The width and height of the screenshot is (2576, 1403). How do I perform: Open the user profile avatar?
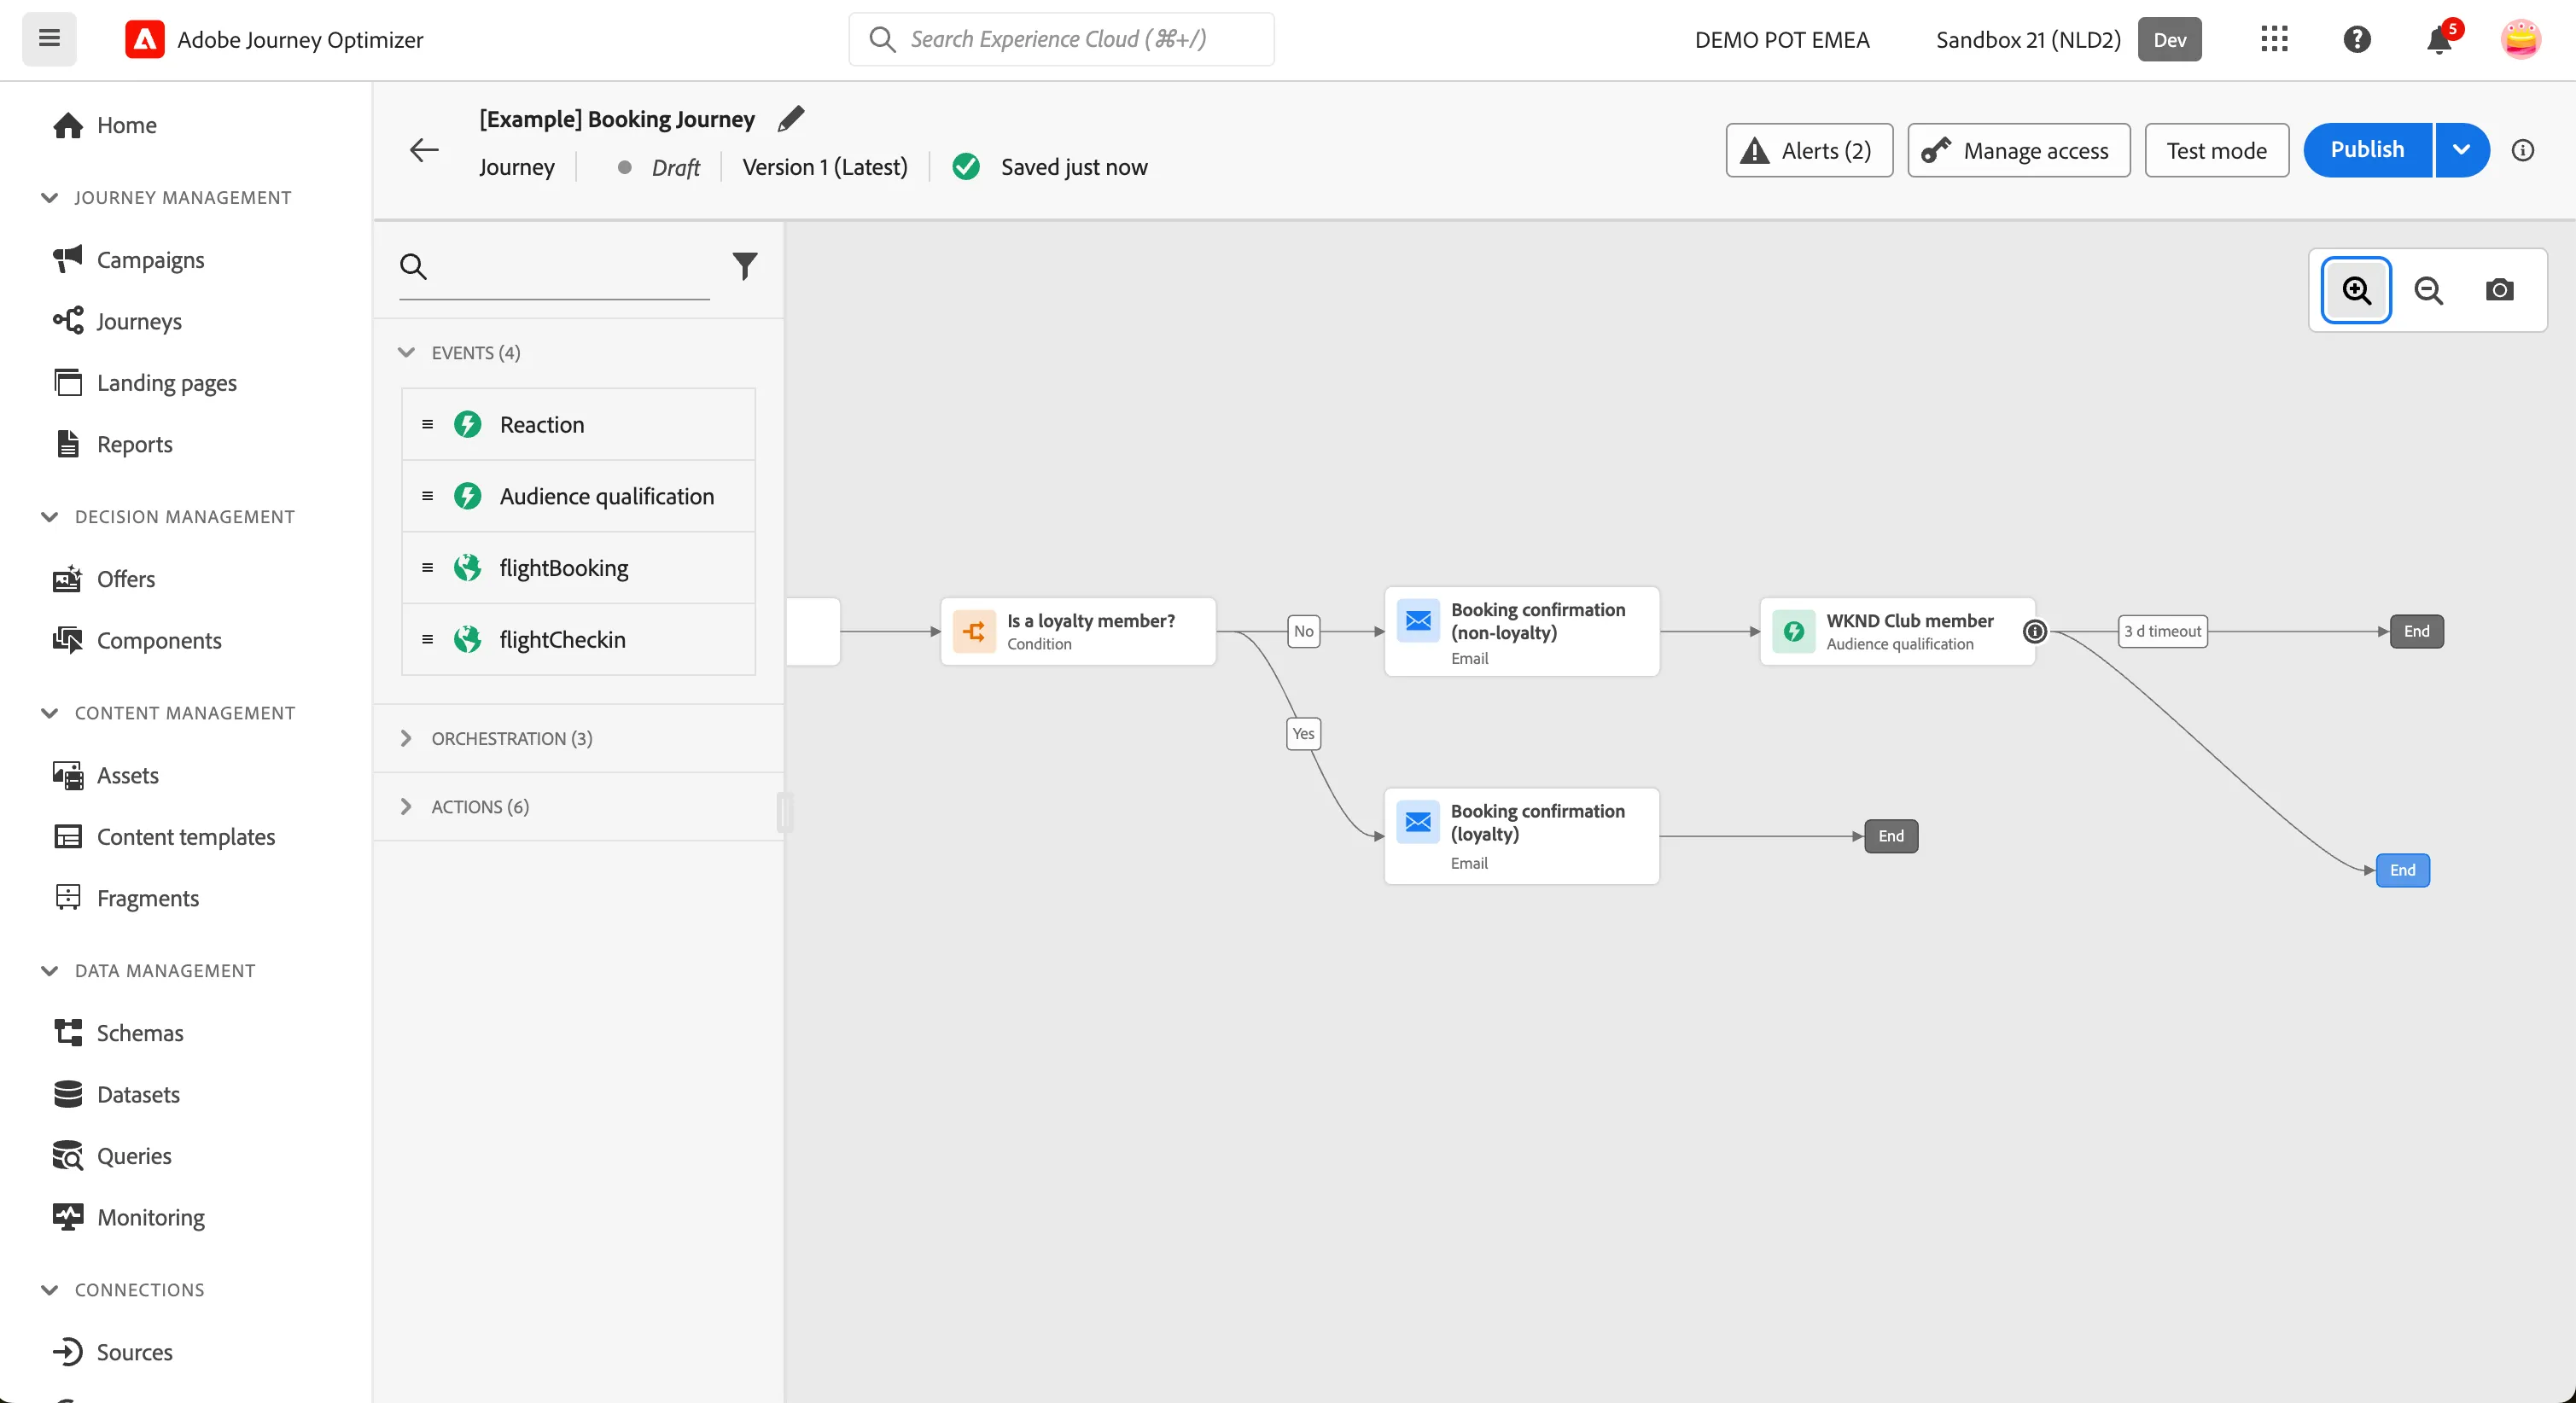coord(2520,39)
